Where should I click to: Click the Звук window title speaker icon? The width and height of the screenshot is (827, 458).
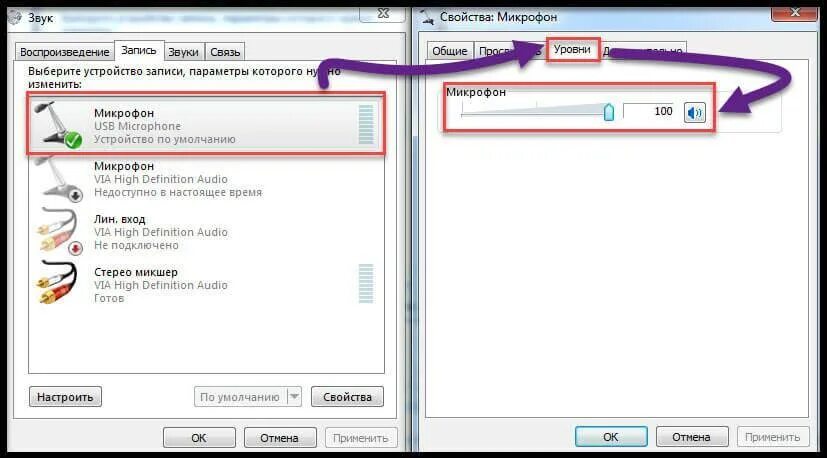pos(15,17)
